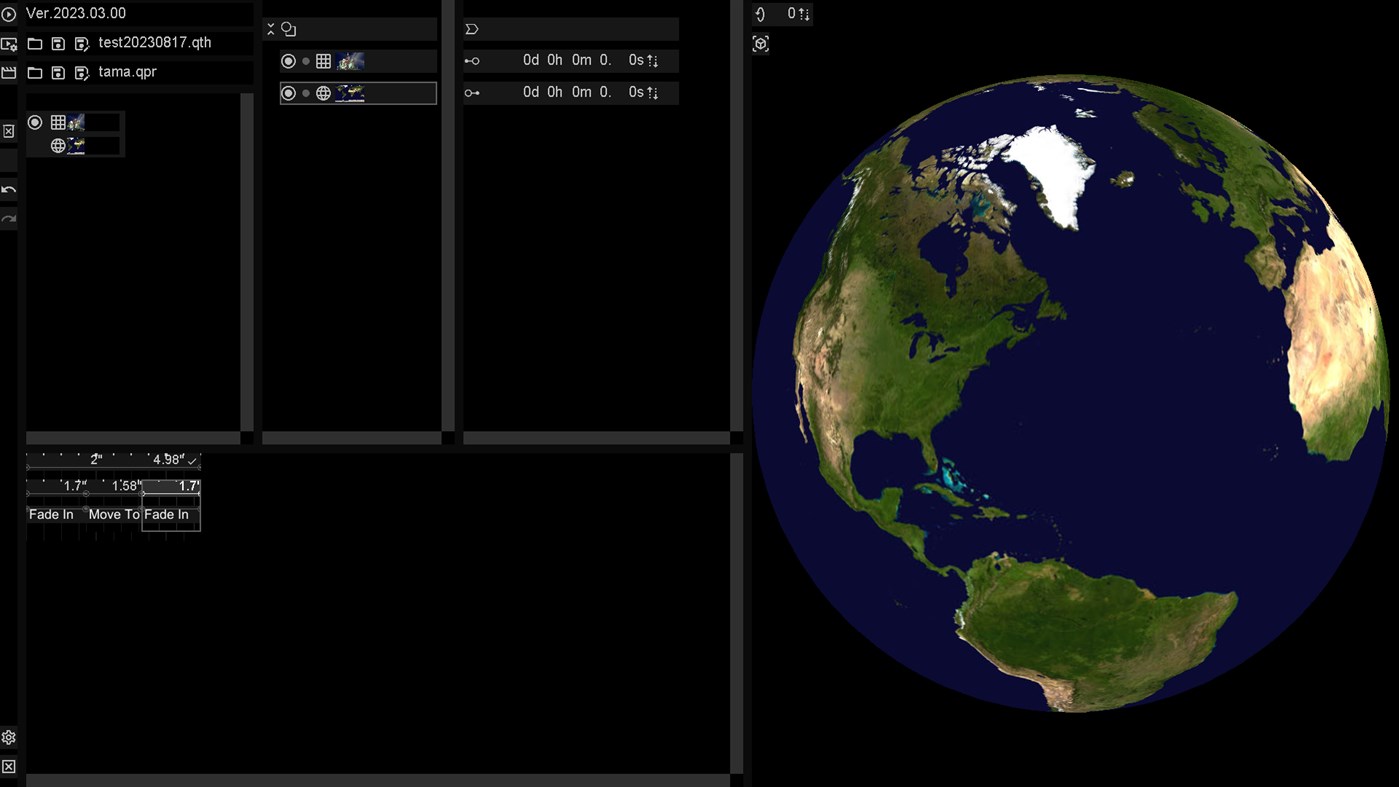Click the playback preview icon at top left
This screenshot has height=787, width=1399.
(9, 13)
